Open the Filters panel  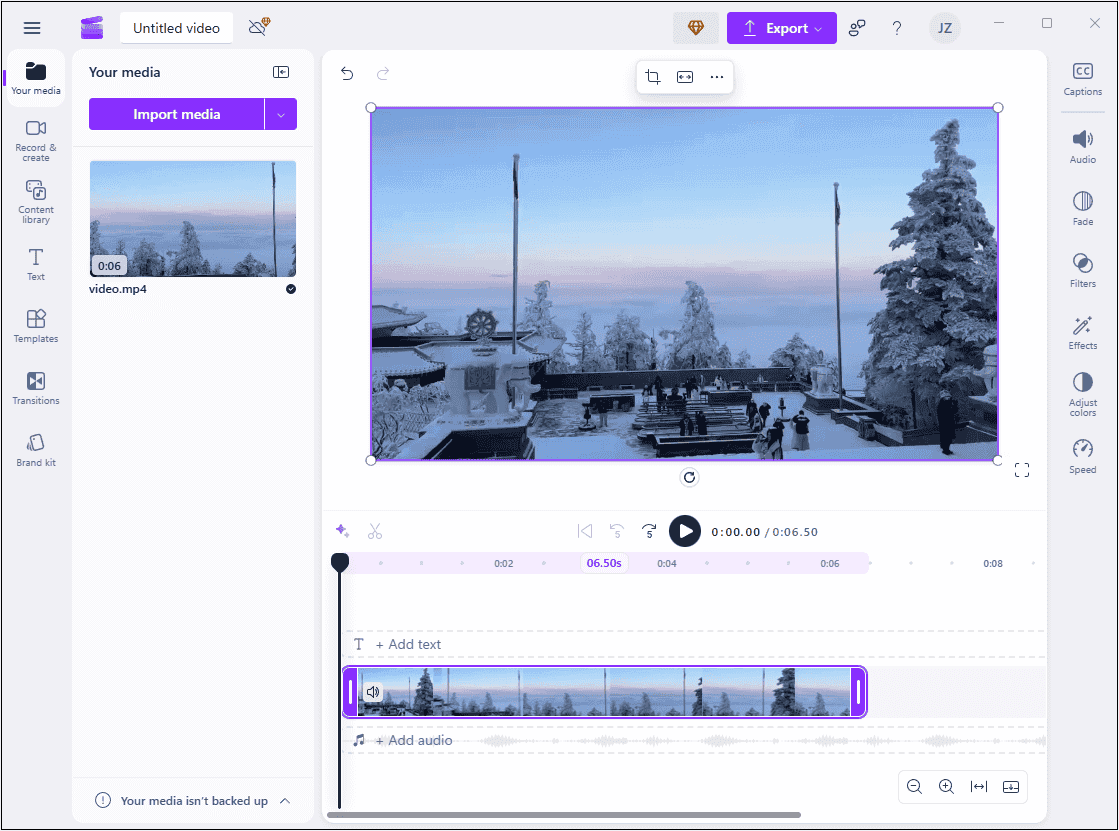pos(1082,268)
